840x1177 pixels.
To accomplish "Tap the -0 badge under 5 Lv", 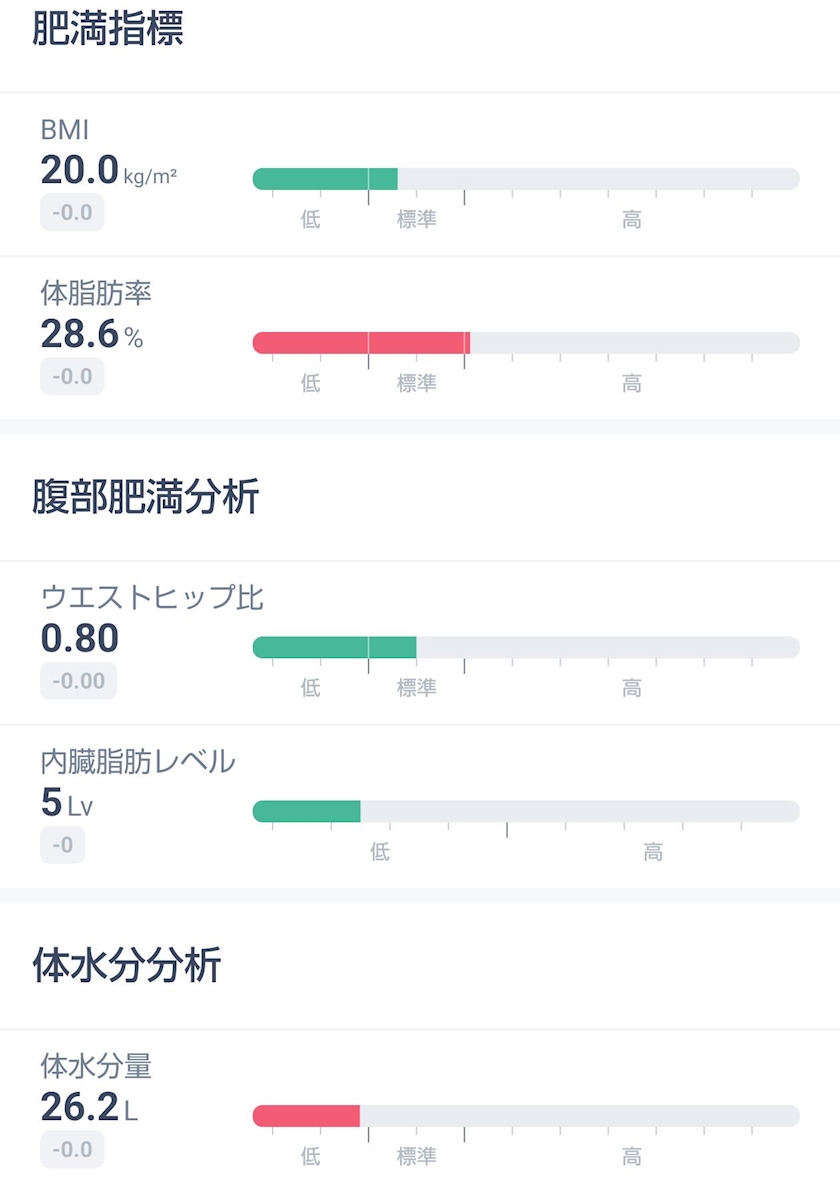I will pos(62,845).
